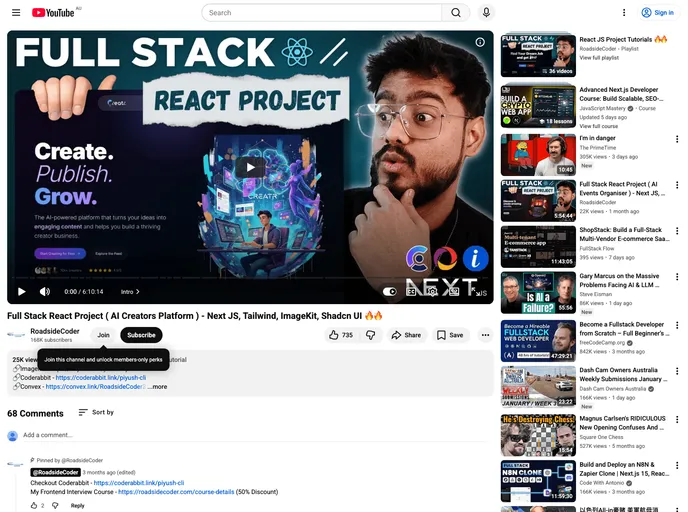Open RoadsideCoder channel avatar
The image size is (688, 512).
pyautogui.click(x=16, y=335)
